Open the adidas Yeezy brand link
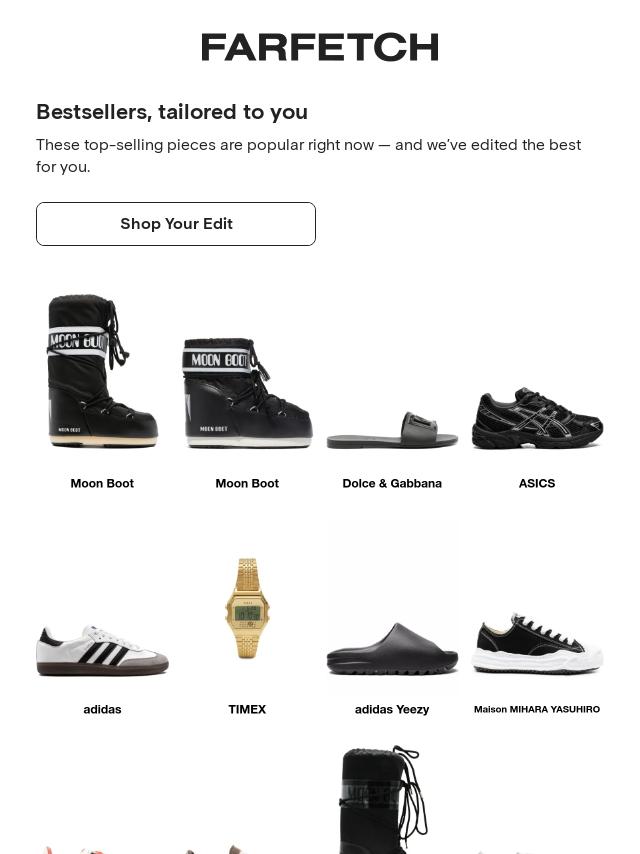The height and width of the screenshot is (854, 640). point(392,709)
